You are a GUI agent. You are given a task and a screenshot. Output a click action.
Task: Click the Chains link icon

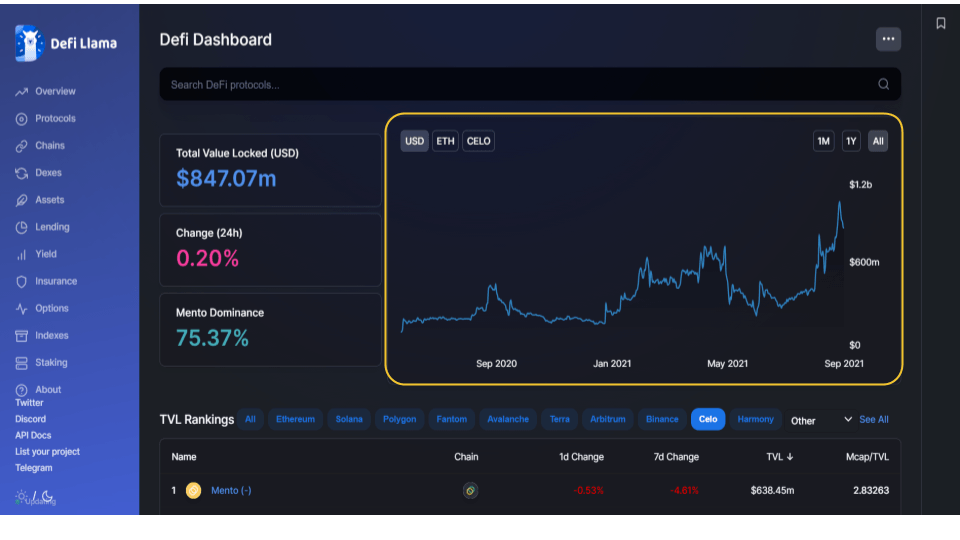[21, 146]
